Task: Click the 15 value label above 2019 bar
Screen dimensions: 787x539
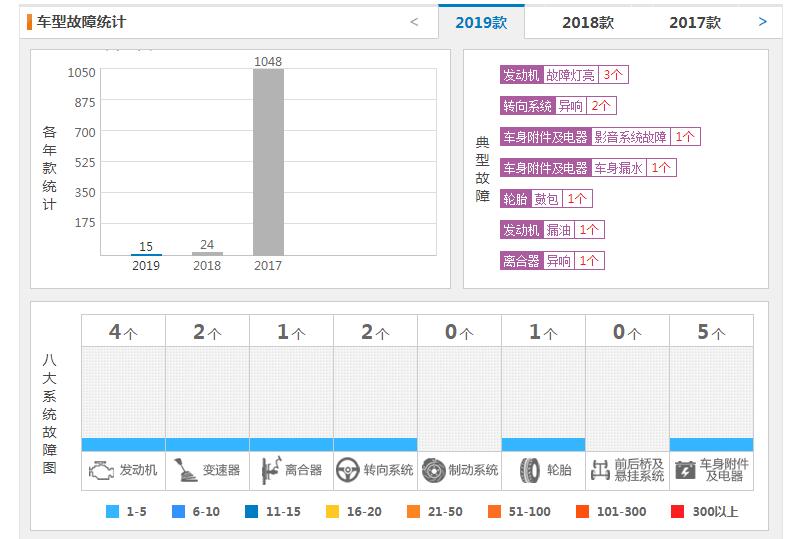Action: (x=146, y=246)
